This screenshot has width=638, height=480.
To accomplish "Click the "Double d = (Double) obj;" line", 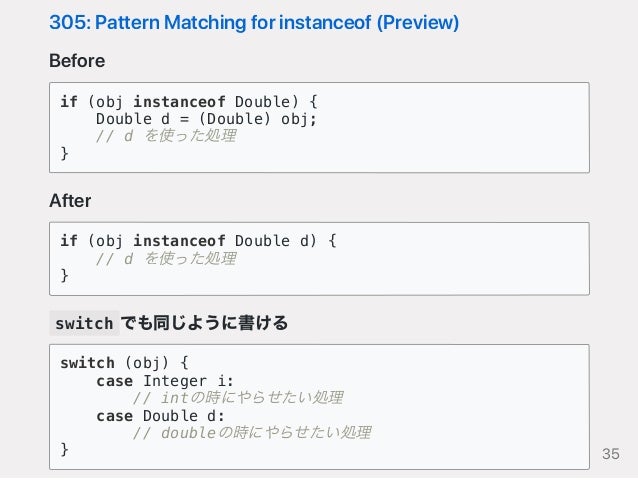I will coord(205,119).
